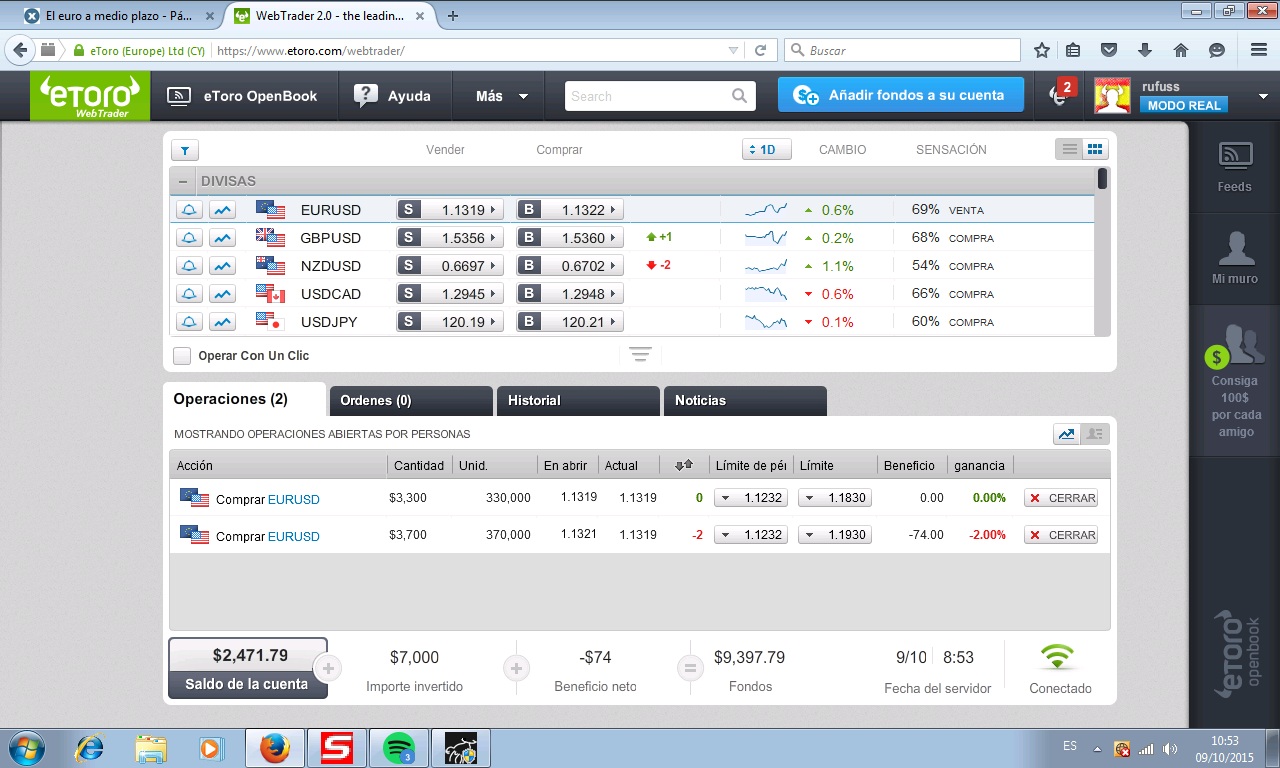Image resolution: width=1280 pixels, height=768 pixels.
Task: Buy USDJPY at 120.21
Action: 570,322
